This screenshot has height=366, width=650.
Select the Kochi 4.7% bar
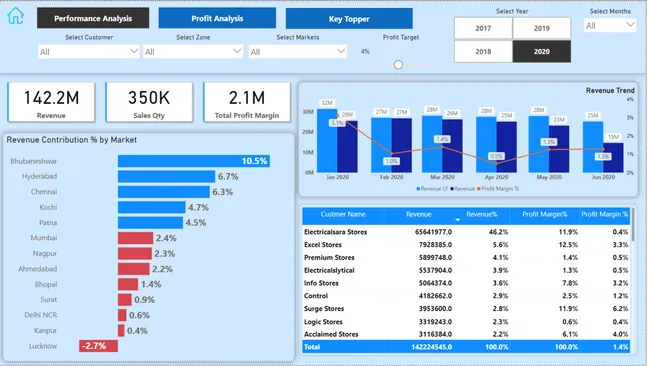[151, 207]
